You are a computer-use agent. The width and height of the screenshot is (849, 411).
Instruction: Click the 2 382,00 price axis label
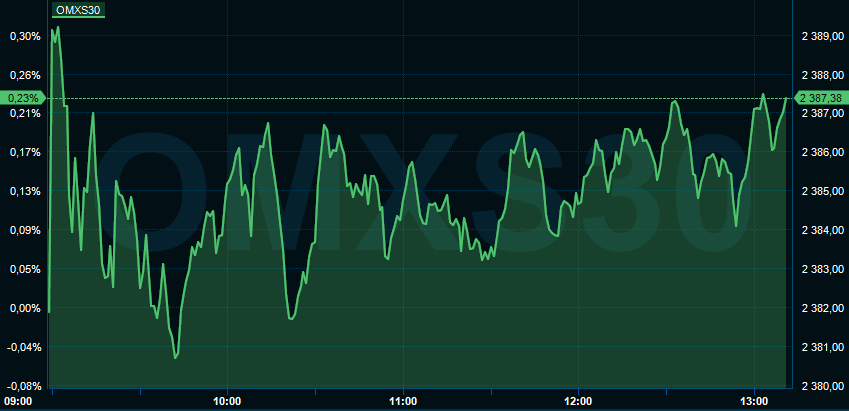click(x=822, y=309)
